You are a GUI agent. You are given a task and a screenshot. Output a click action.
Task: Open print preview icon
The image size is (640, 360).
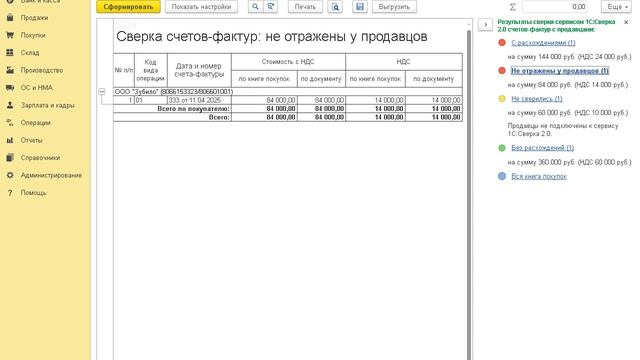coord(335,7)
